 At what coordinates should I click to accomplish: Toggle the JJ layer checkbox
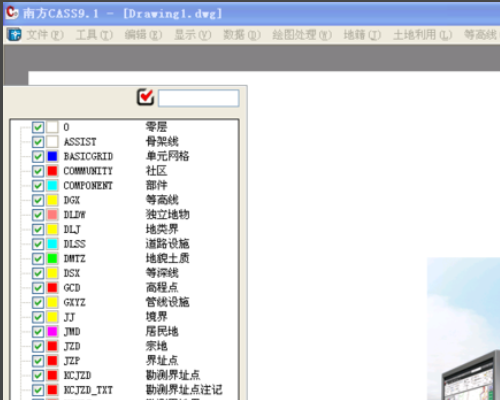click(38, 317)
